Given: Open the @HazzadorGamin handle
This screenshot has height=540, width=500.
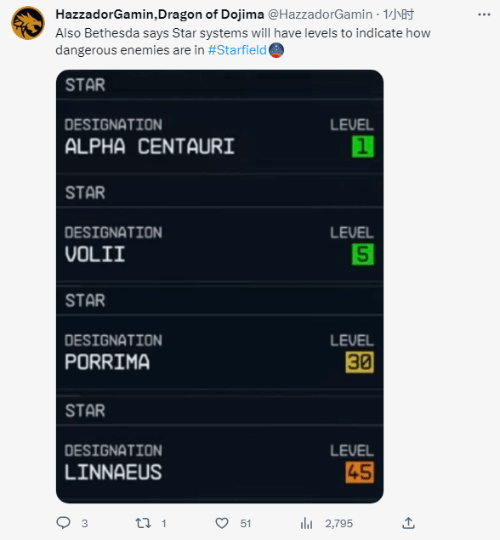Looking at the screenshot, I should 320,14.
